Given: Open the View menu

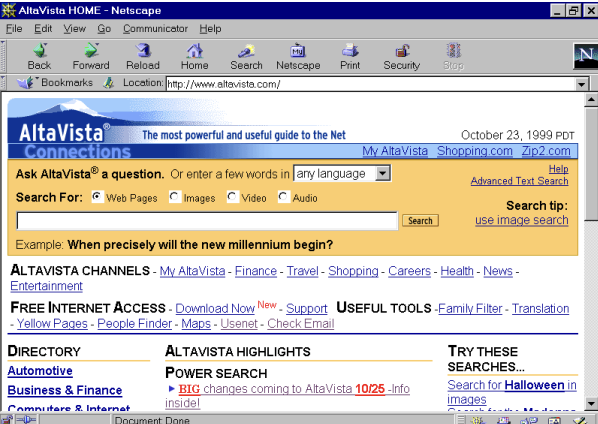Looking at the screenshot, I should click(x=74, y=29).
